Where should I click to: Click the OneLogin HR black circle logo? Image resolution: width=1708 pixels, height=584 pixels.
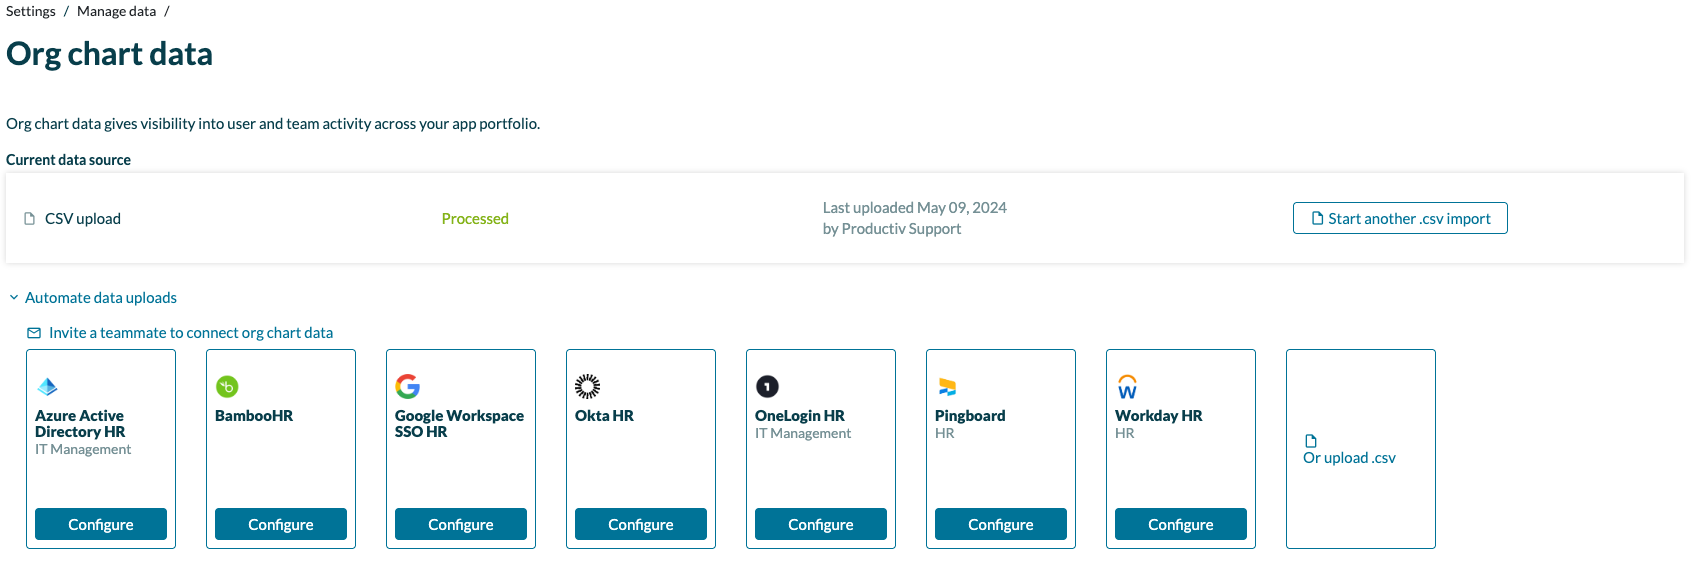coord(767,387)
